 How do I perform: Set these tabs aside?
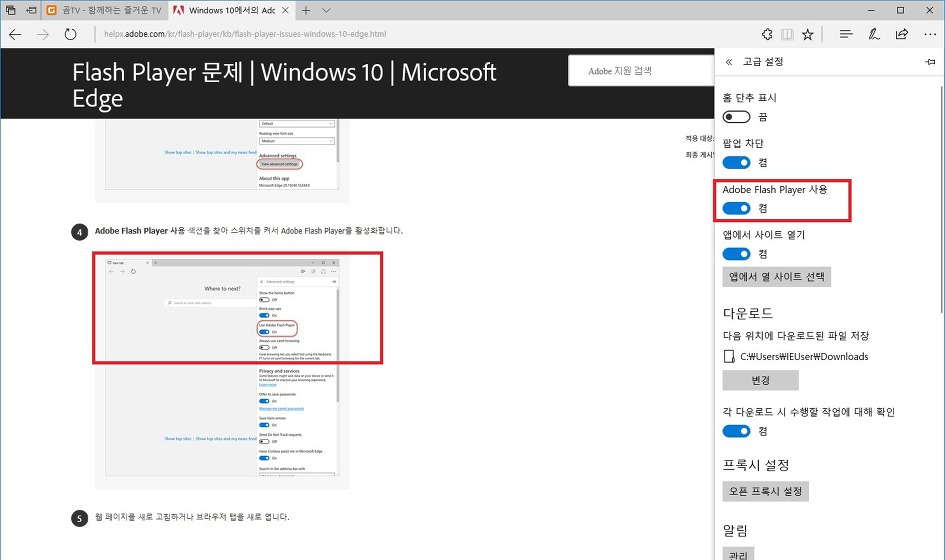click(31, 10)
